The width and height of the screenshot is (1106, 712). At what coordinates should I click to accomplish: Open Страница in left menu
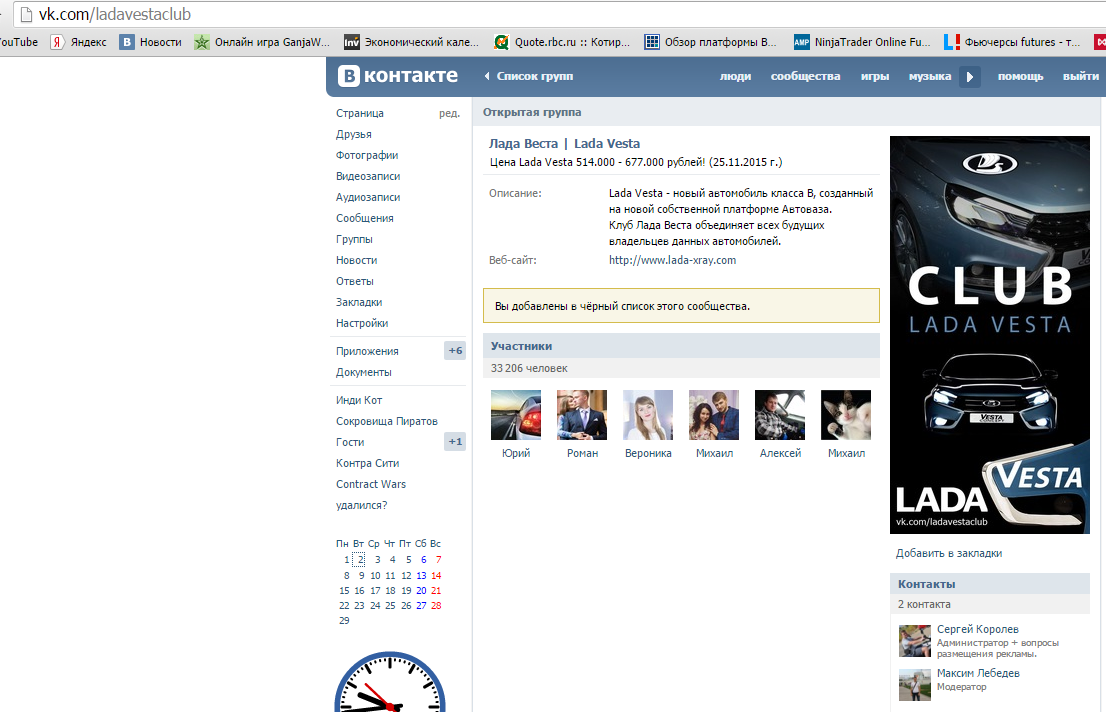point(360,113)
